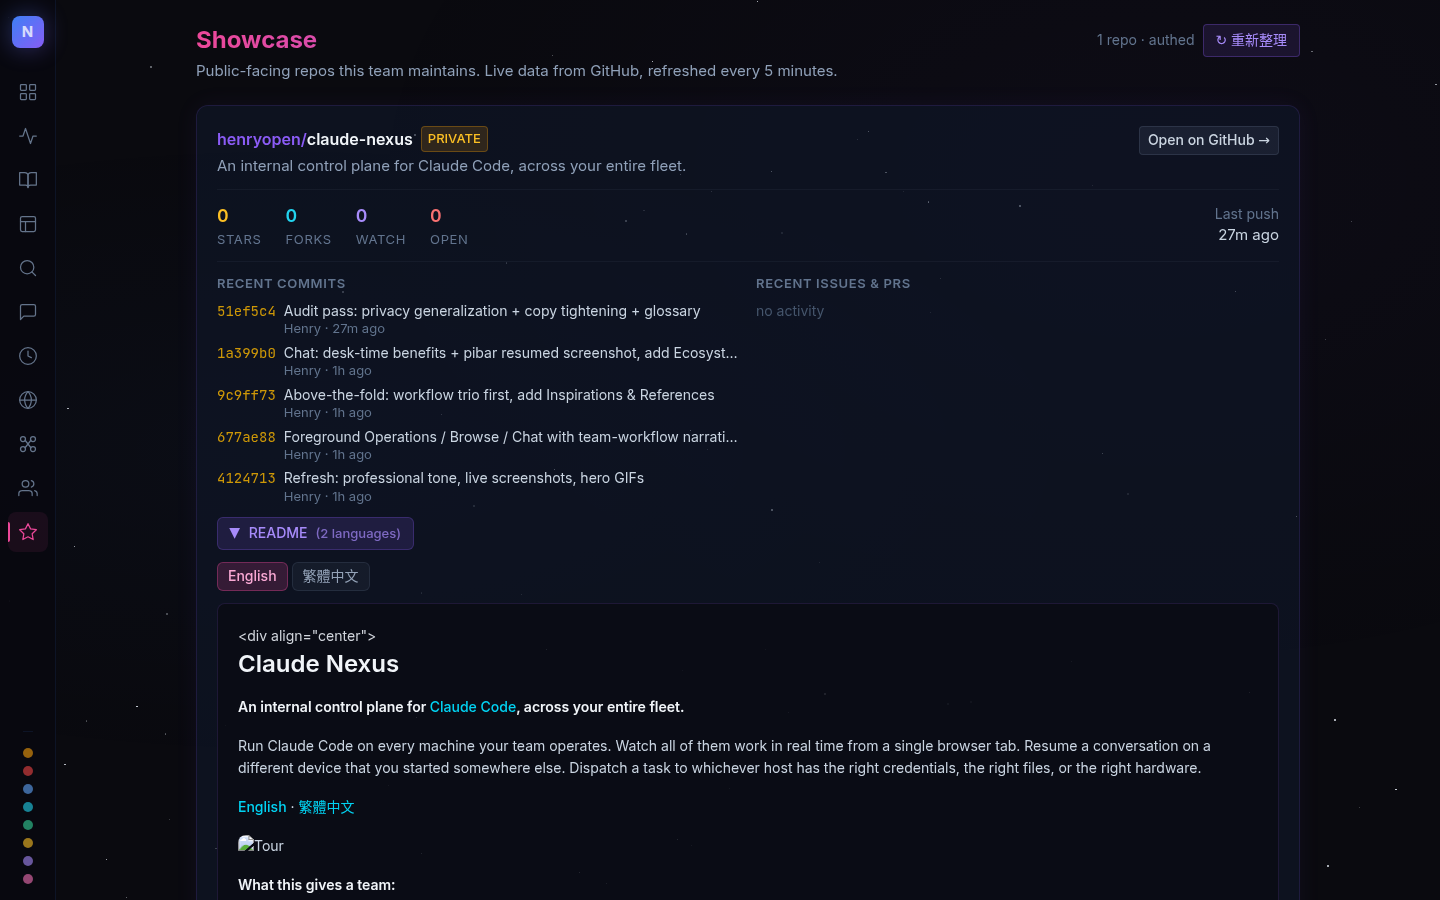
Task: Open the globe icon in sidebar
Action: click(28, 400)
